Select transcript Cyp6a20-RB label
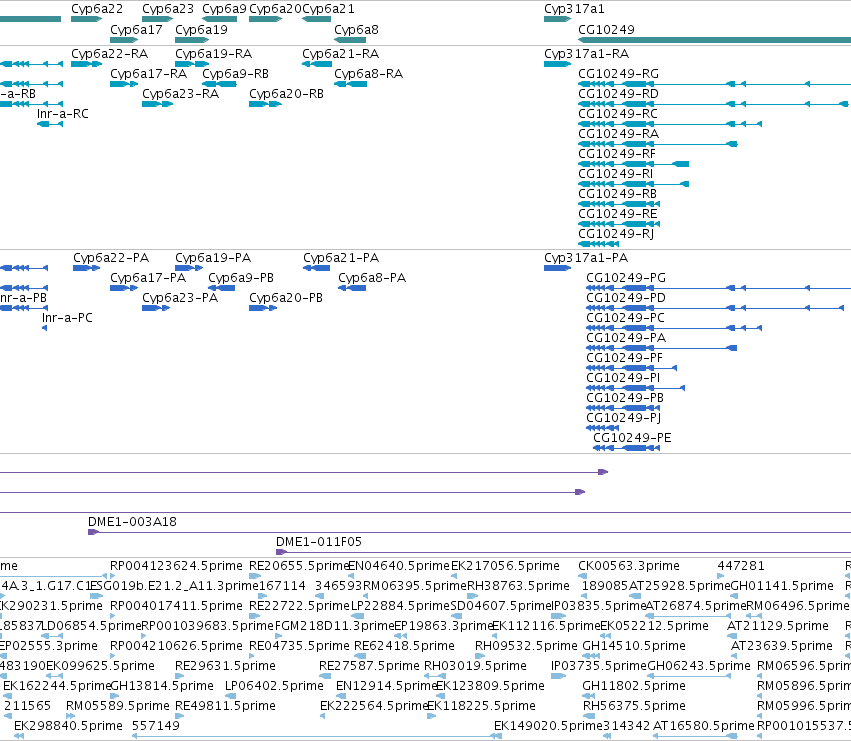This screenshot has width=851, height=741. pyautogui.click(x=286, y=94)
